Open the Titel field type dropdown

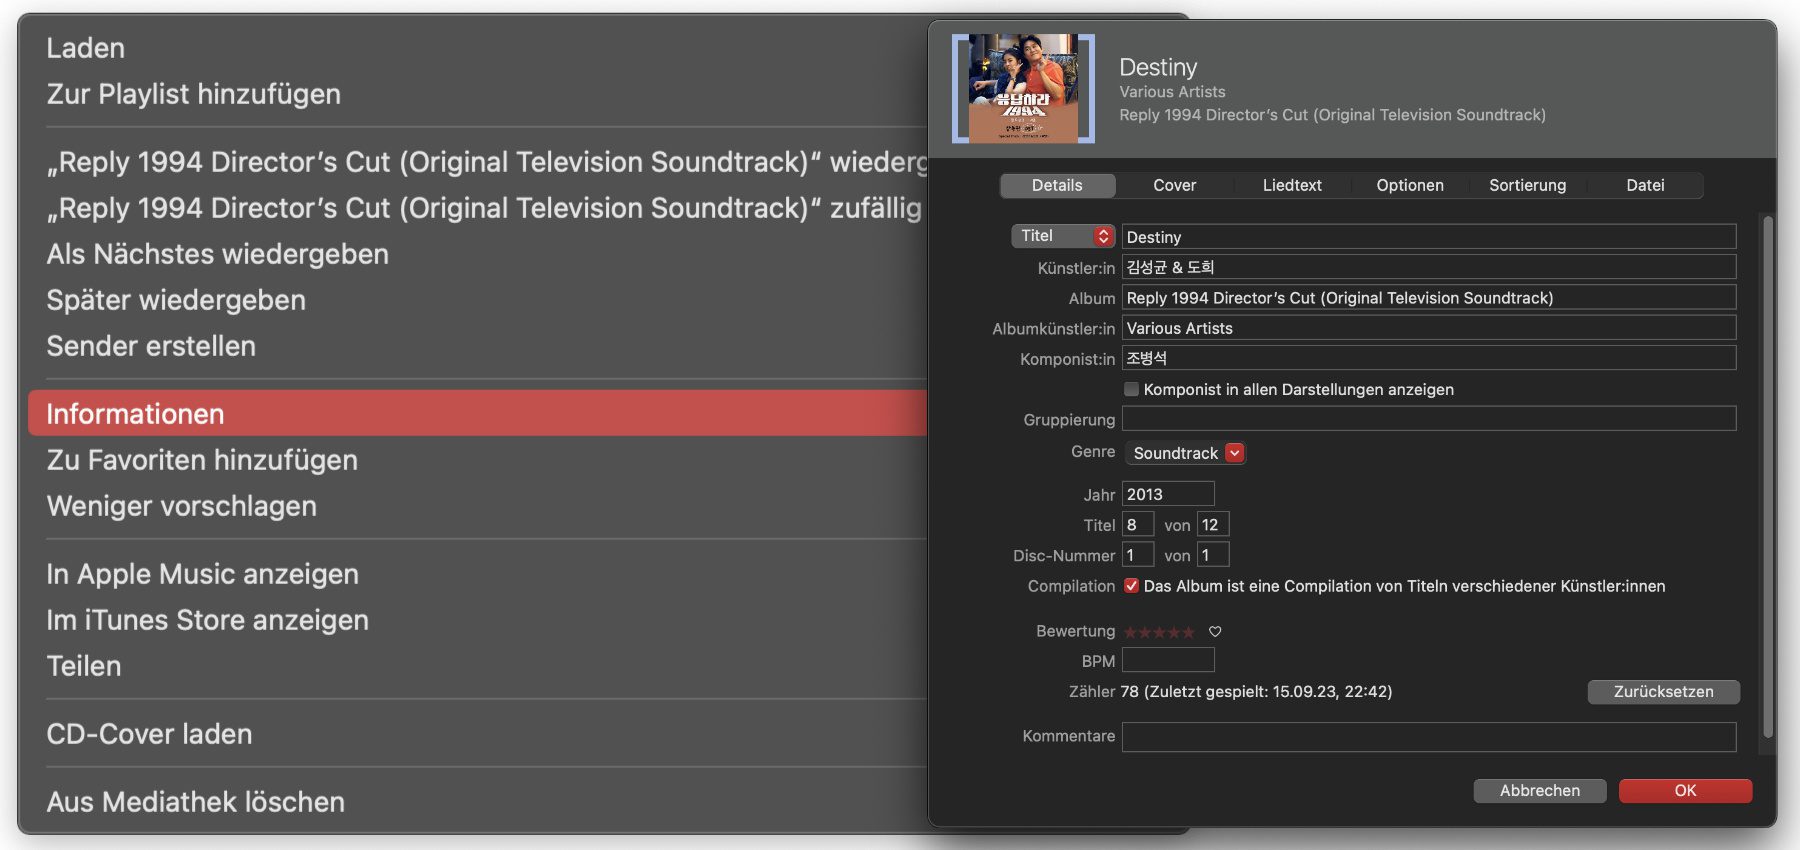point(1063,236)
